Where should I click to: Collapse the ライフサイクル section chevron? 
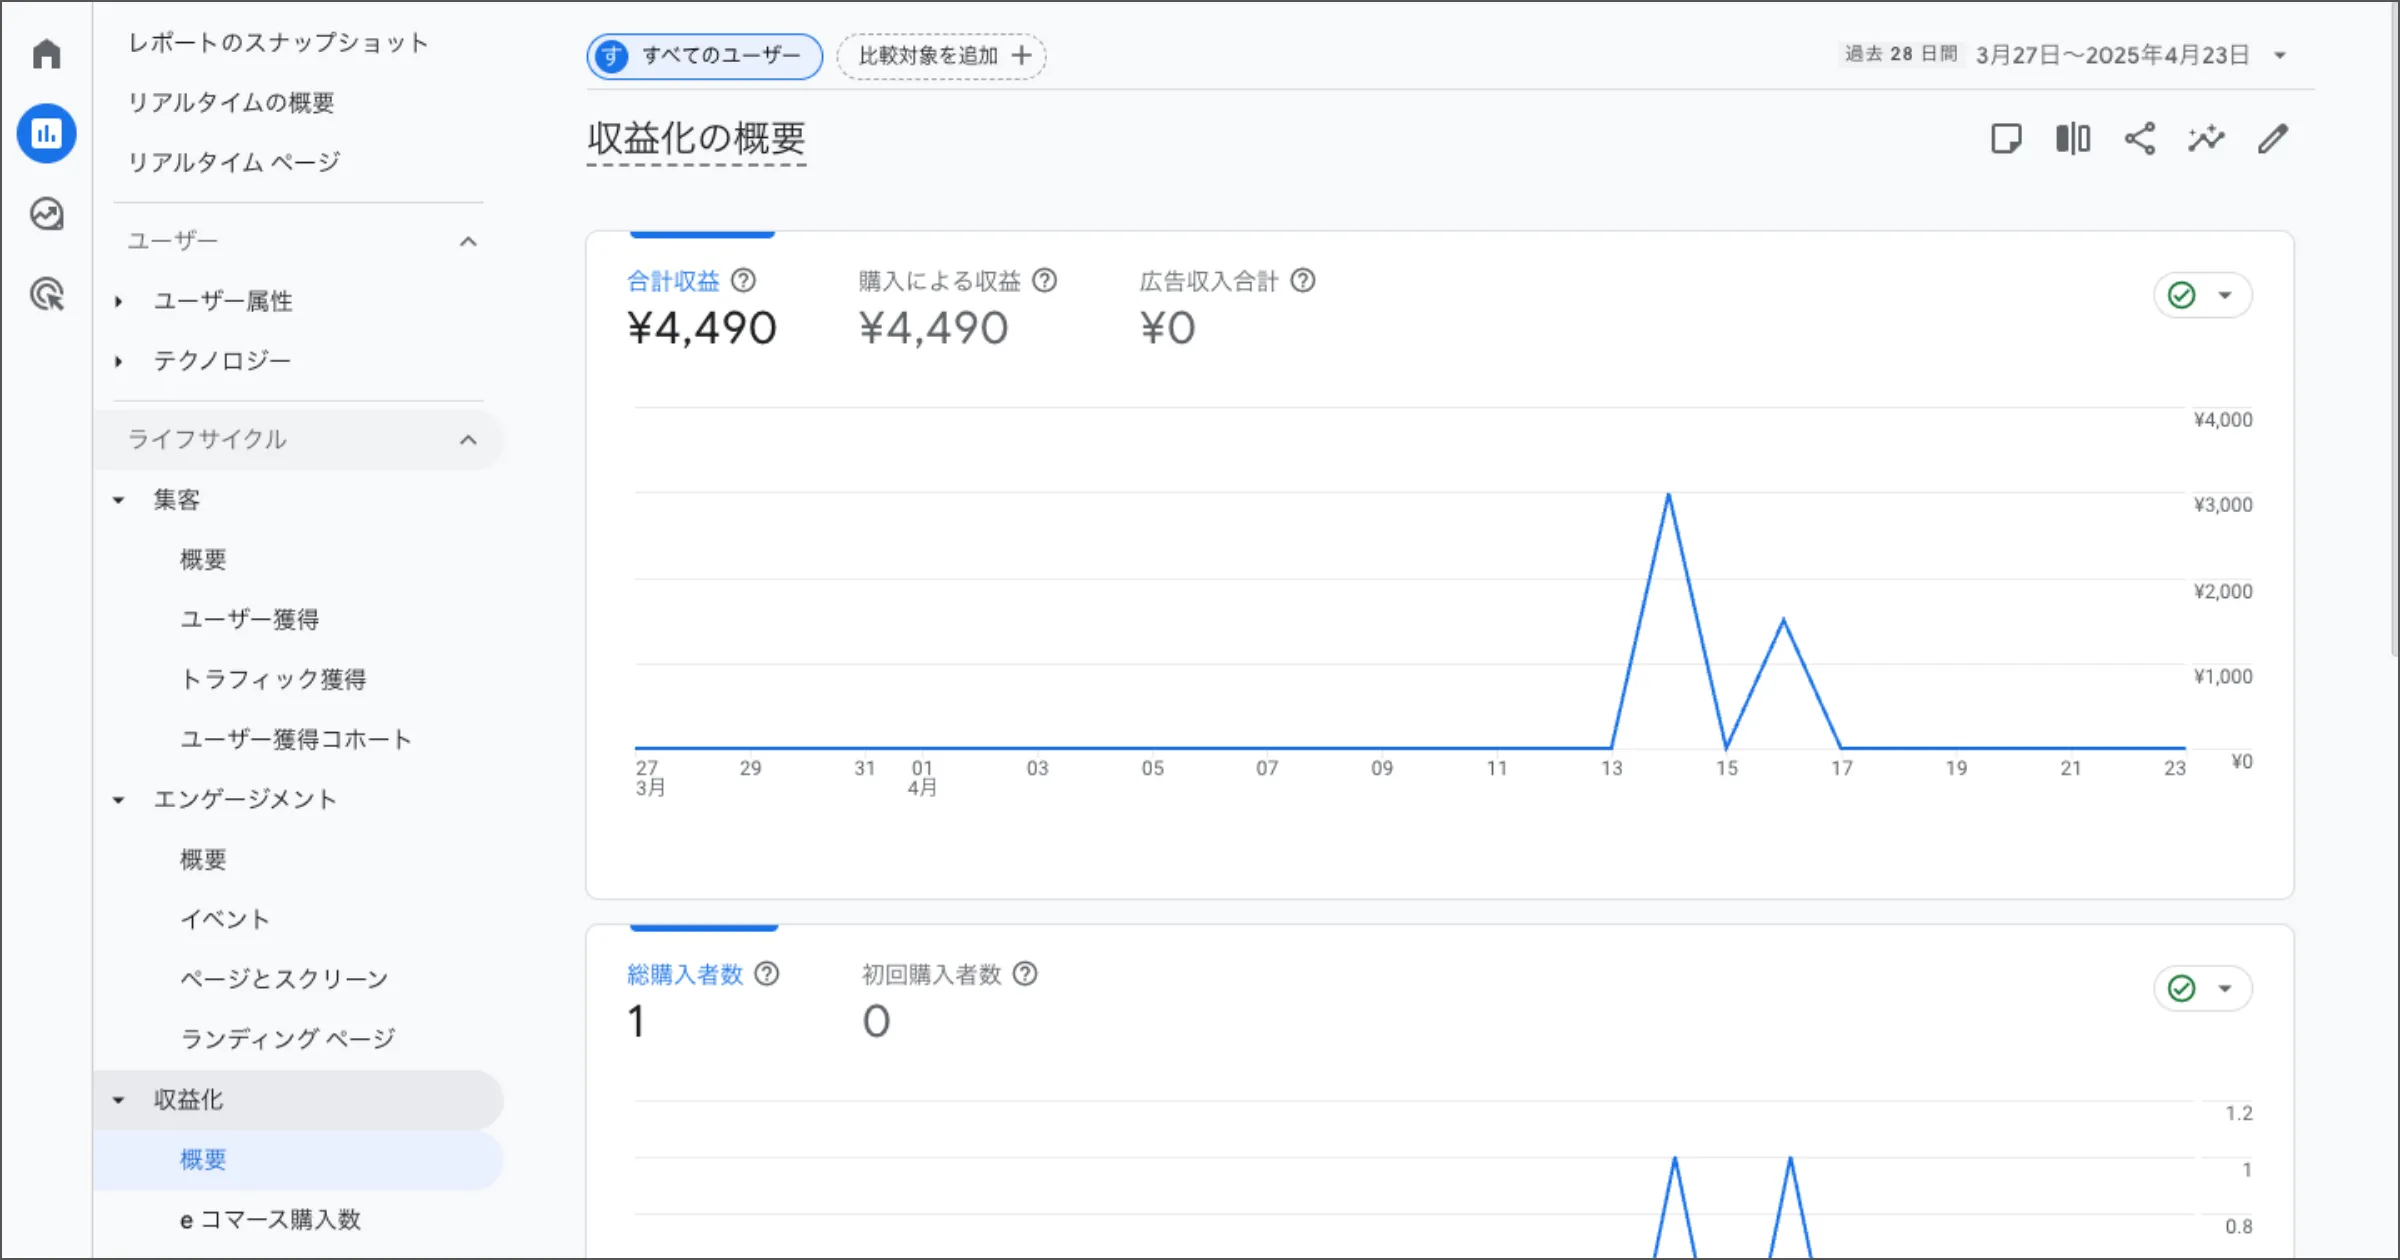click(468, 440)
